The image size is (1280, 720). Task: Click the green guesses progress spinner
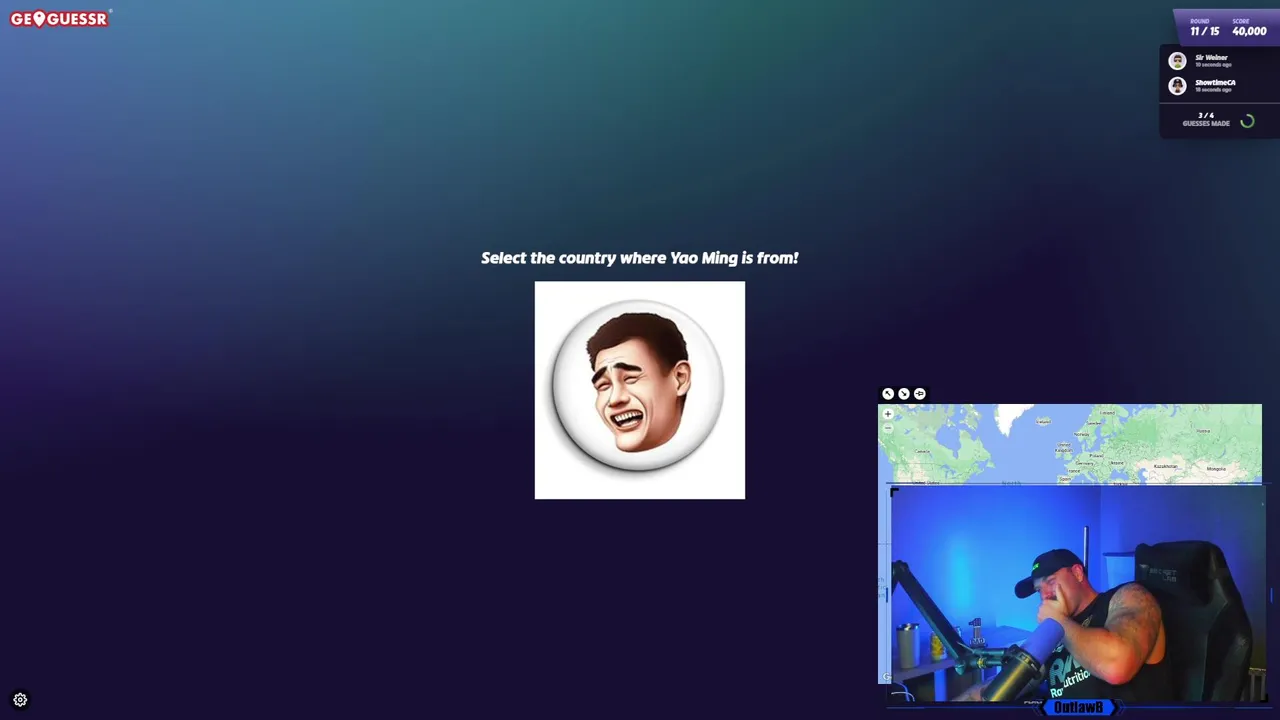tap(1247, 122)
